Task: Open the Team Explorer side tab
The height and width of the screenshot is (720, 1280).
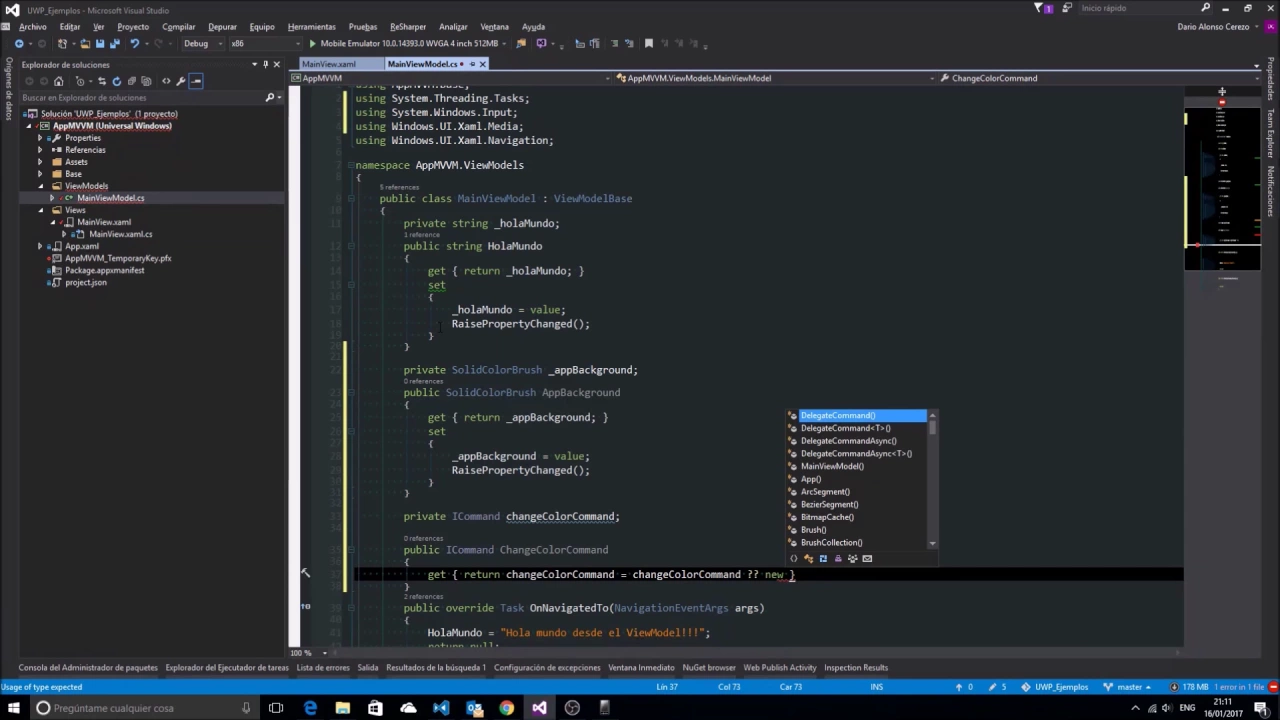Action: 1271,133
